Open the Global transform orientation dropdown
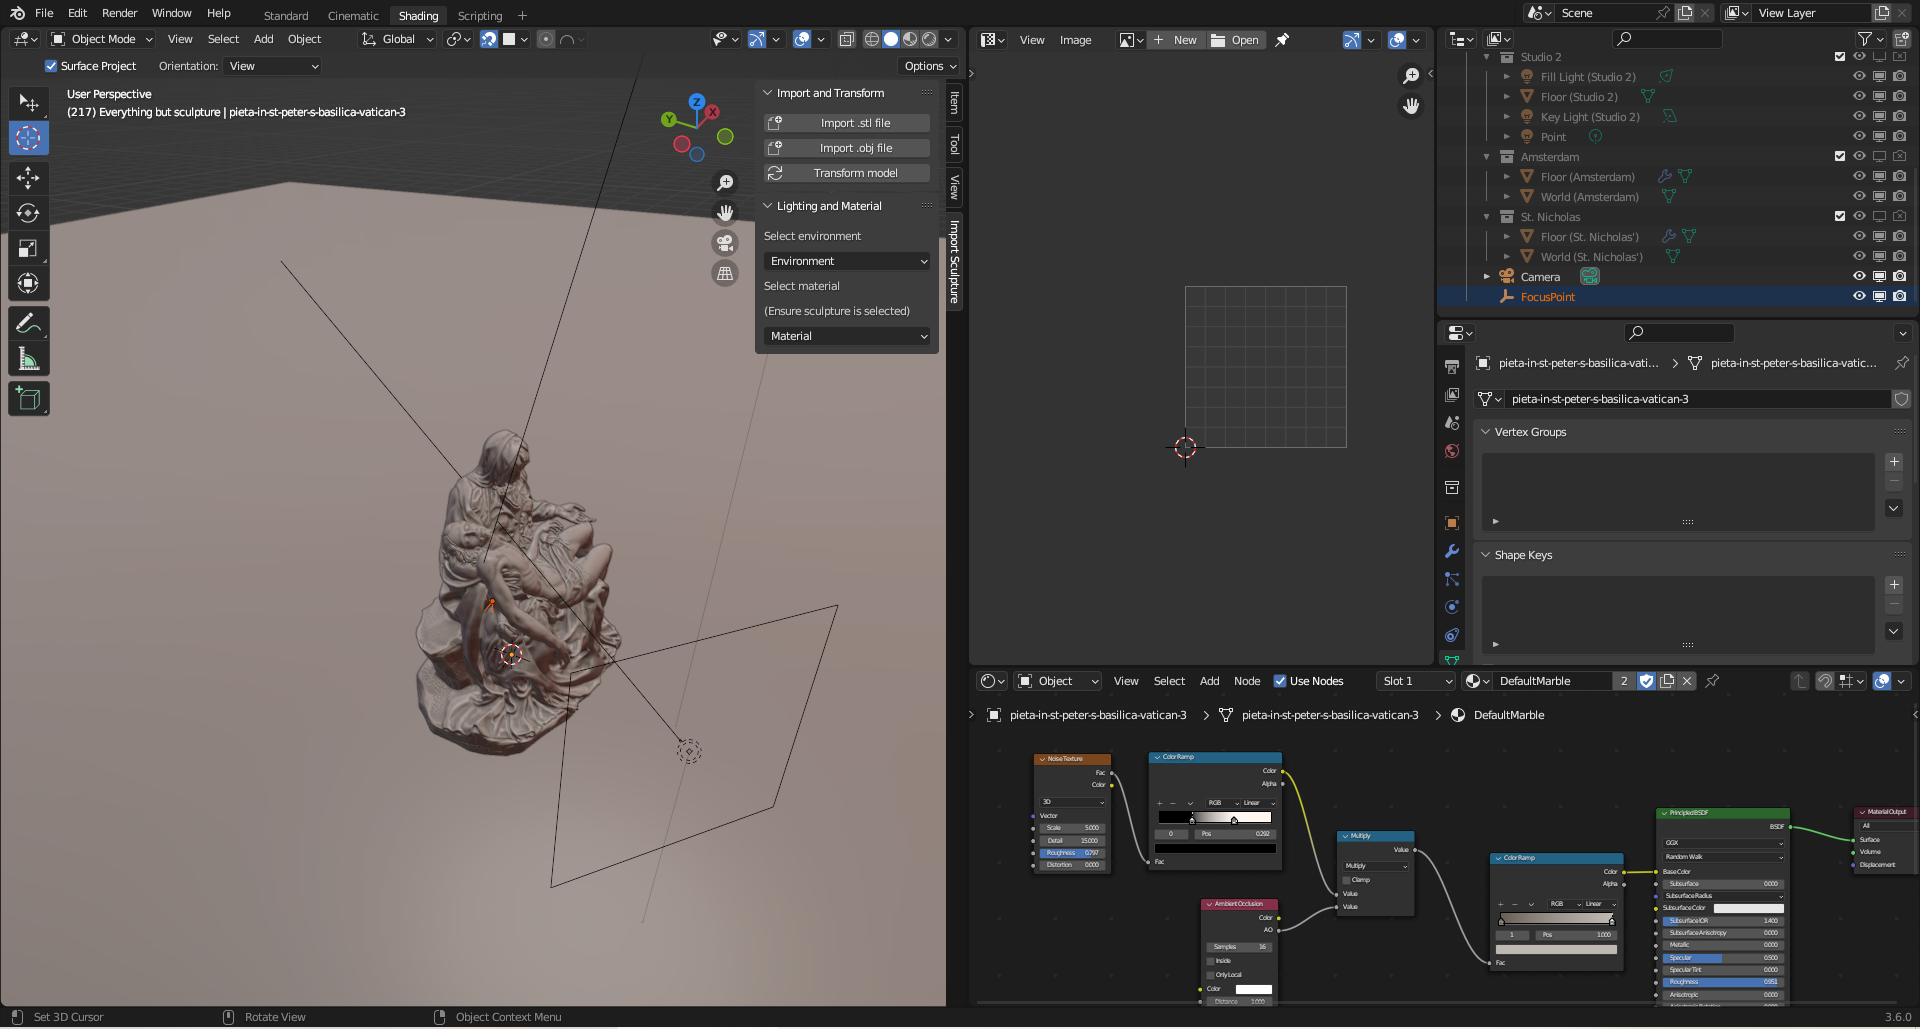1920x1029 pixels. pyautogui.click(x=398, y=39)
